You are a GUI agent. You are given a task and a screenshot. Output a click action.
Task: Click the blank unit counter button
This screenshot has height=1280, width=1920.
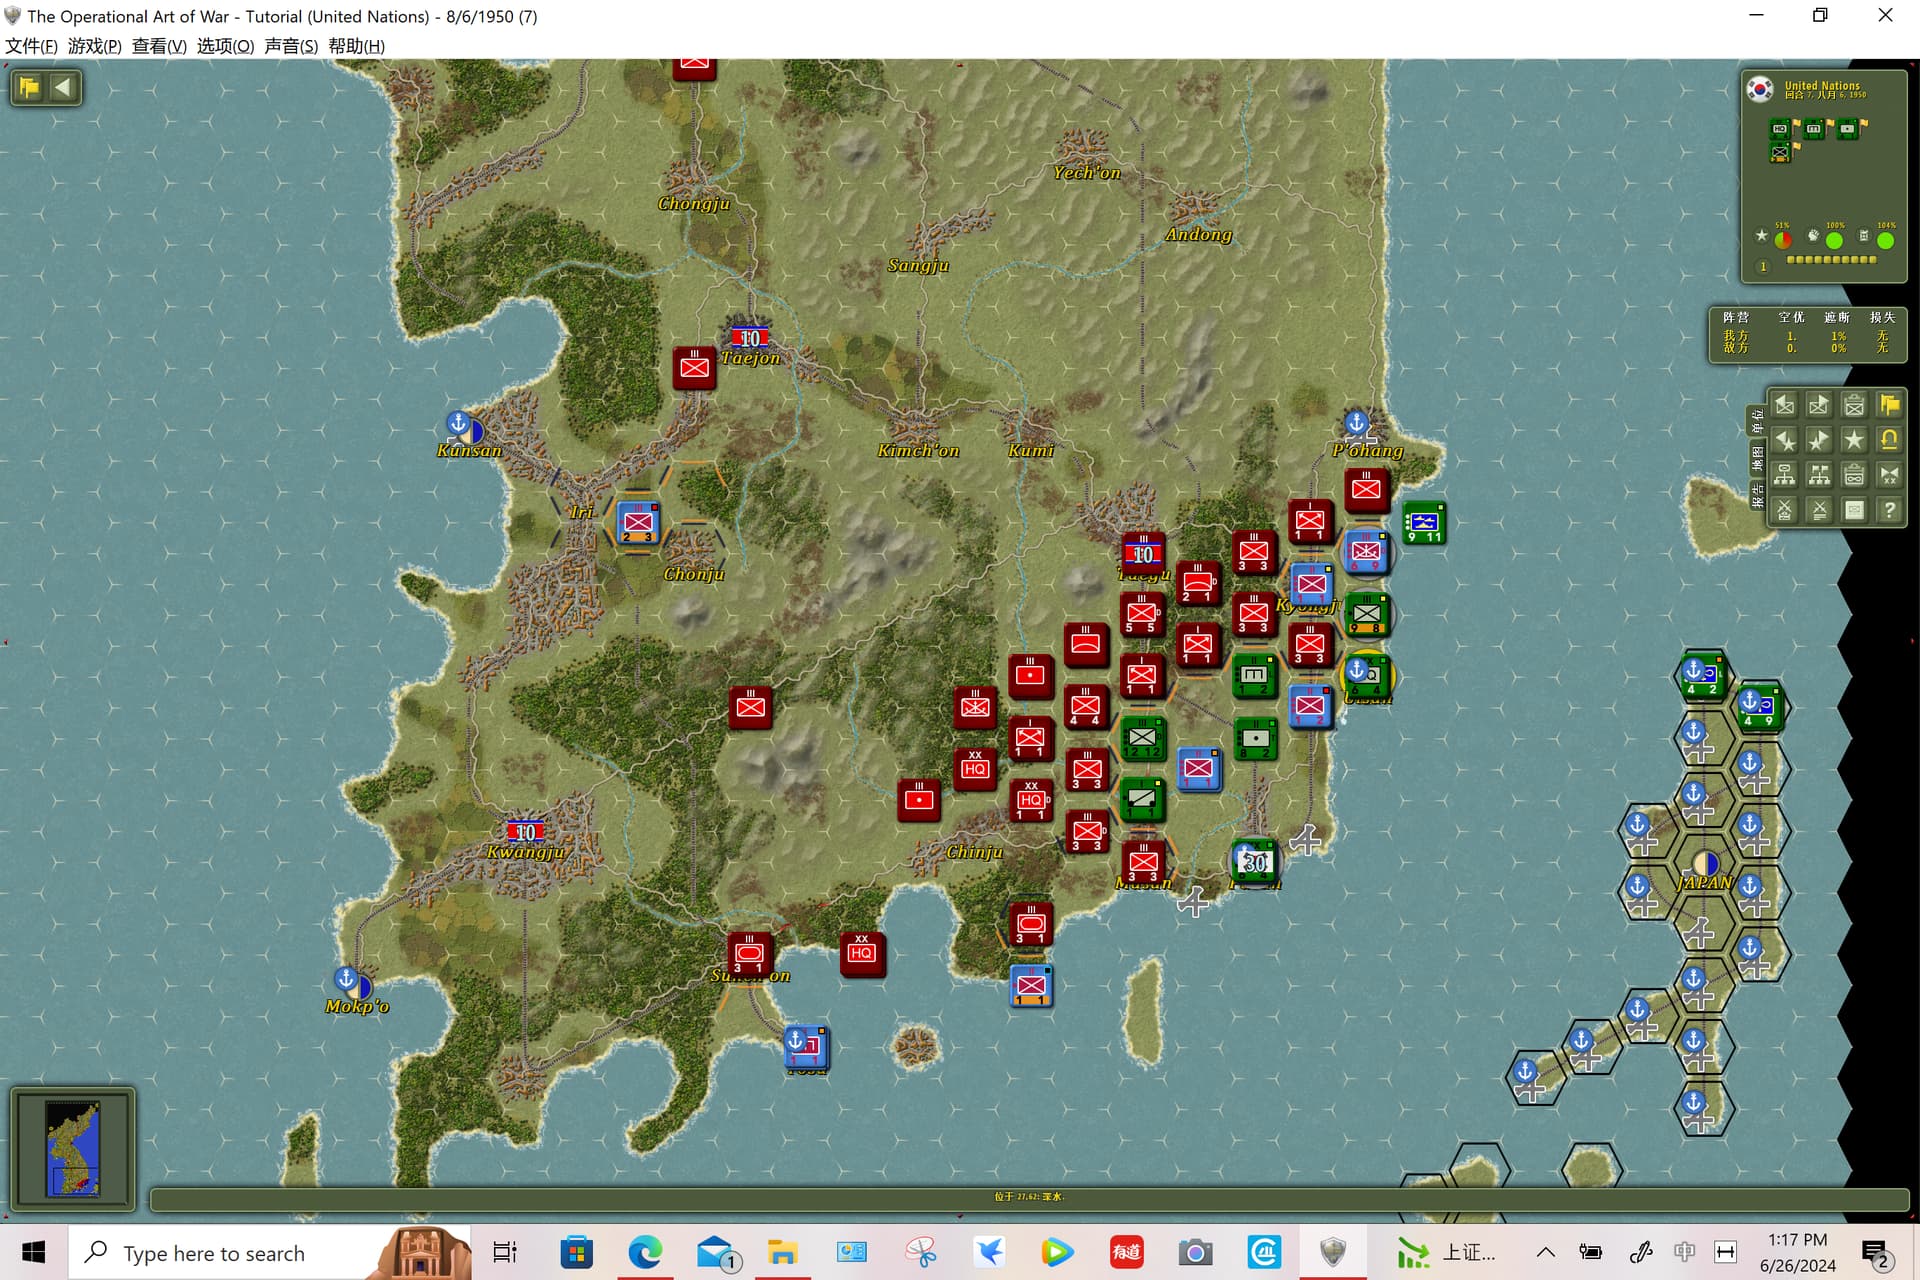[1854, 510]
